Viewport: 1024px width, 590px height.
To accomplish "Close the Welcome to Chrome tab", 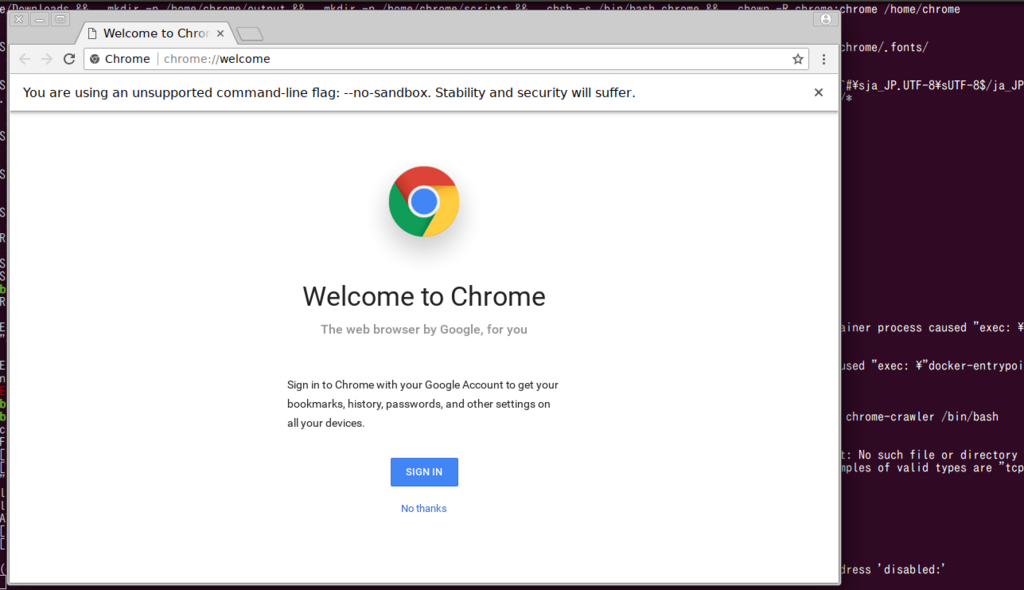I will 220,33.
